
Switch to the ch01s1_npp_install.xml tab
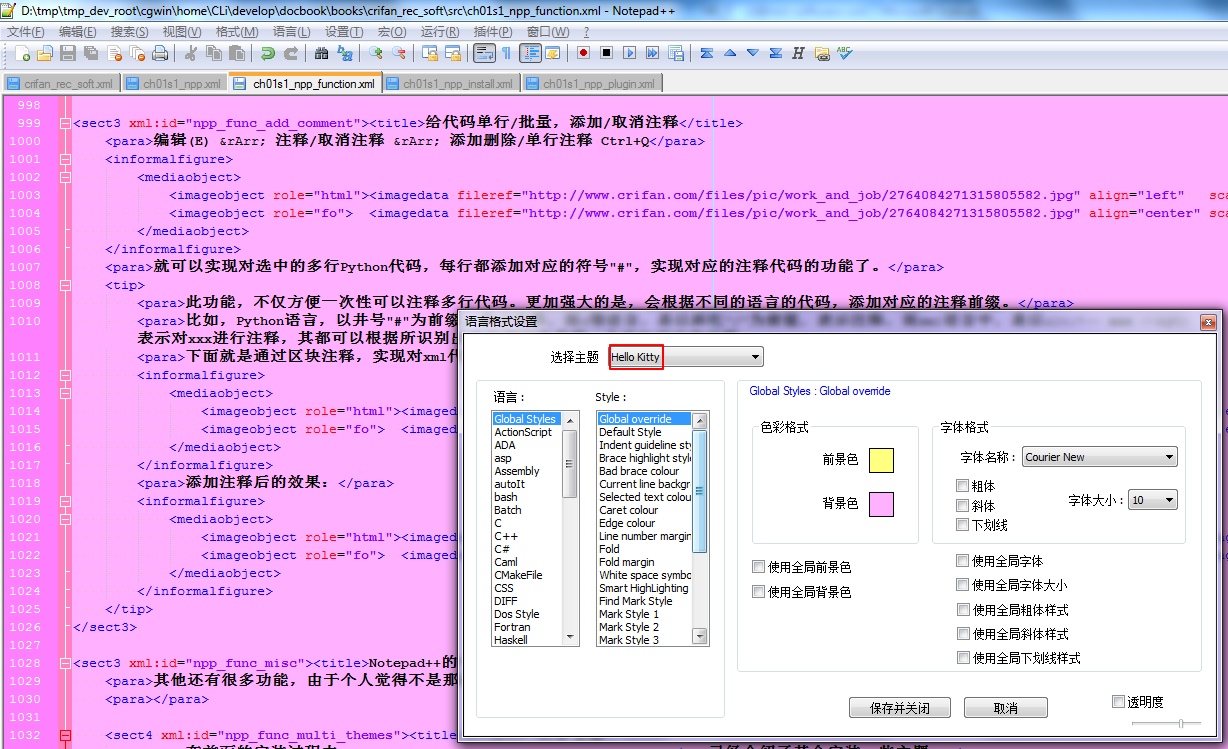[450, 84]
